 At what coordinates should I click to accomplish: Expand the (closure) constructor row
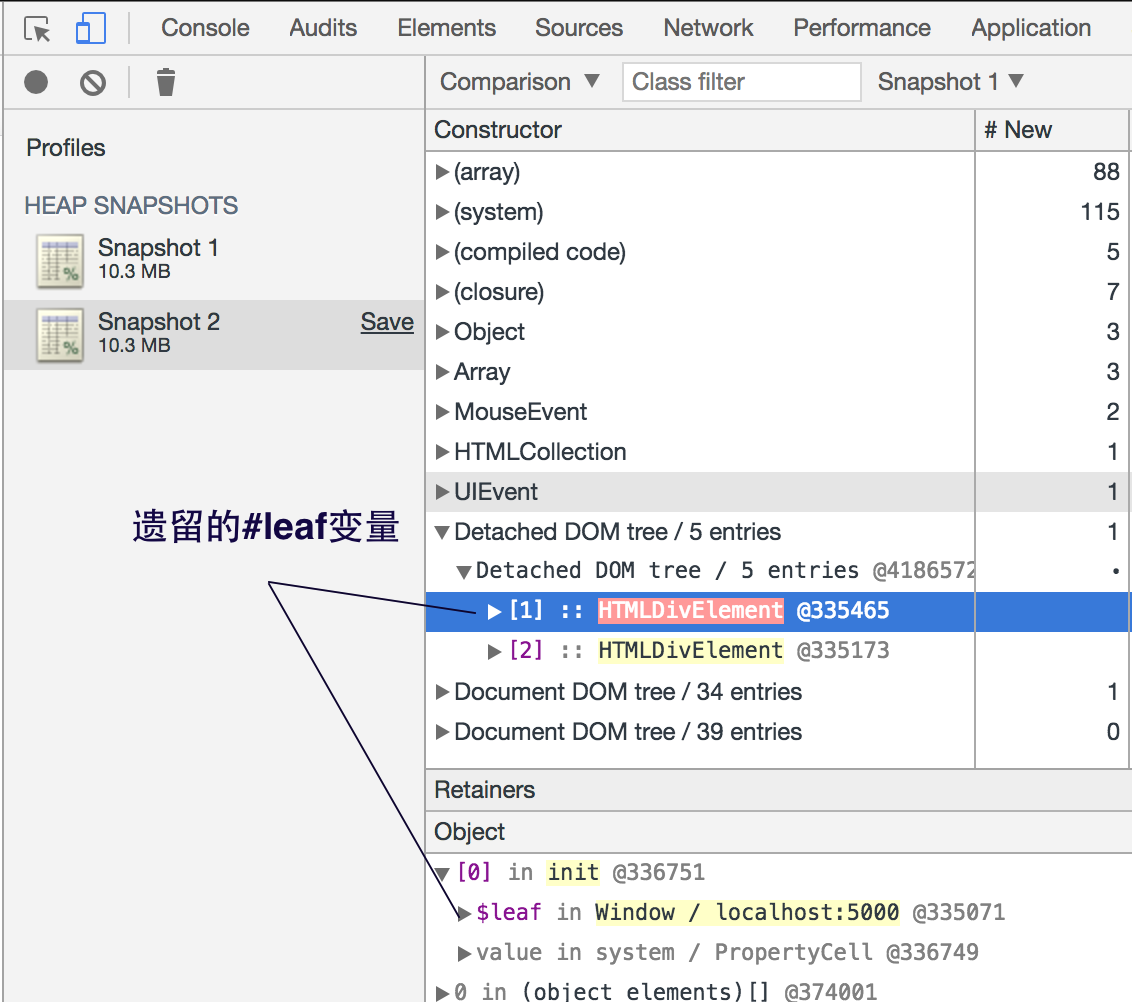pos(442,292)
